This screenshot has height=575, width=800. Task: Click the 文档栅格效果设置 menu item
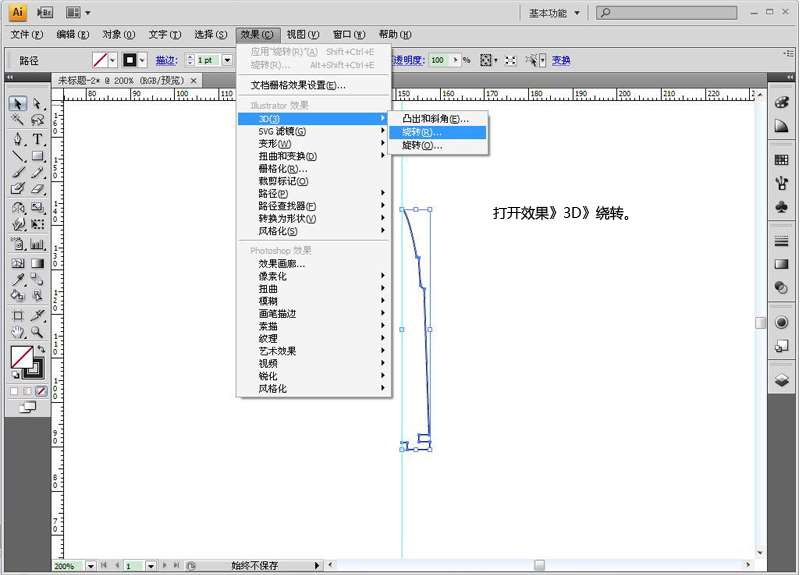click(314, 85)
